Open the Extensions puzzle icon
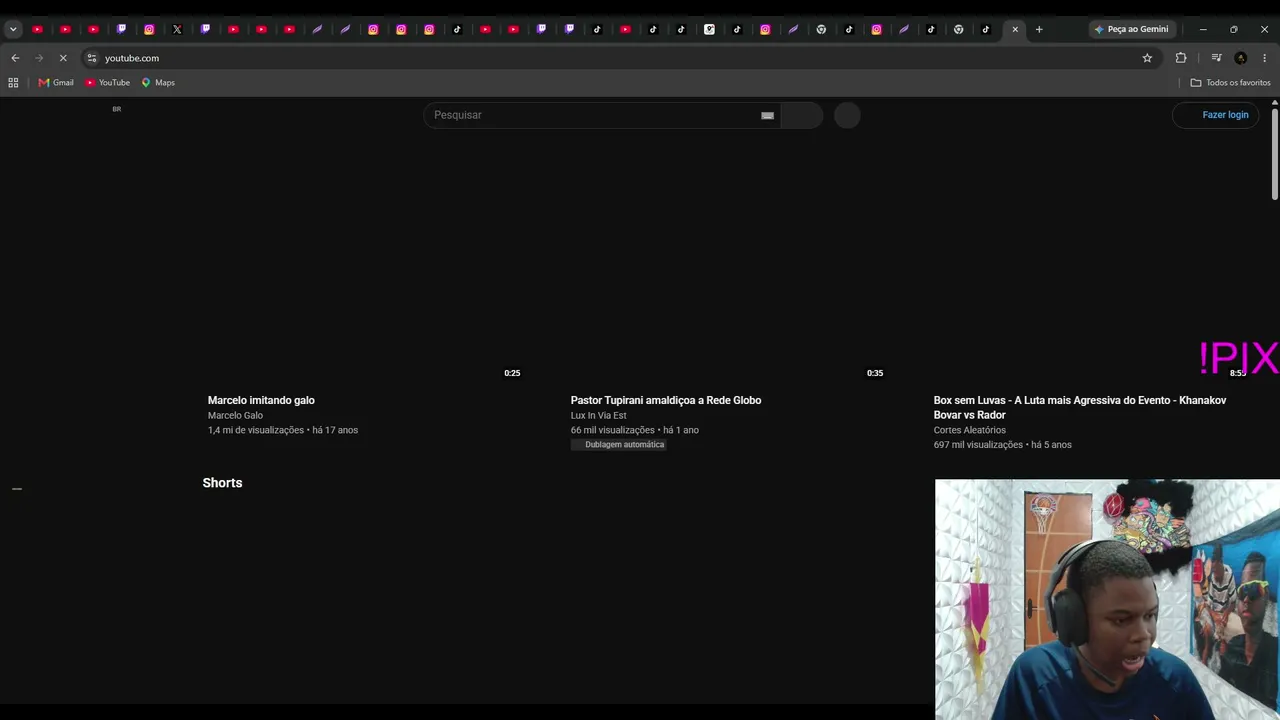1280x720 pixels. click(1181, 58)
